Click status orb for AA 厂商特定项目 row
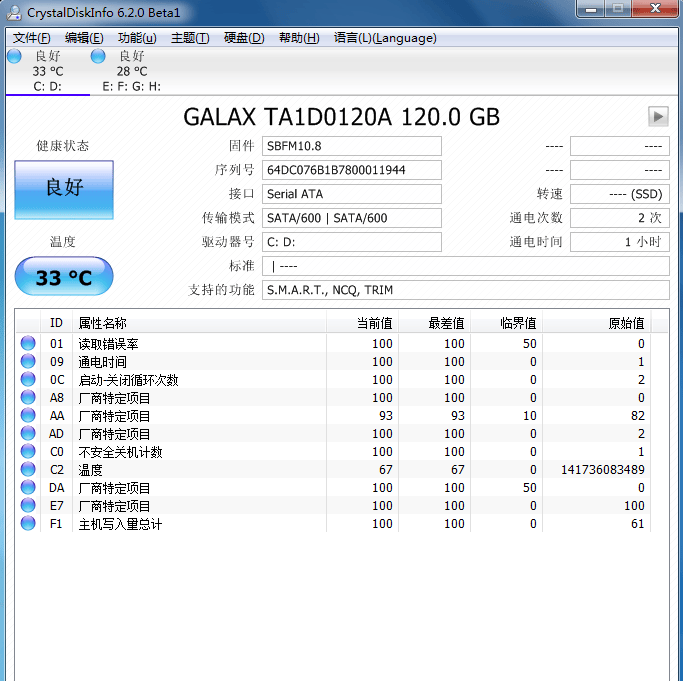Image resolution: width=683 pixels, height=681 pixels. 28,415
